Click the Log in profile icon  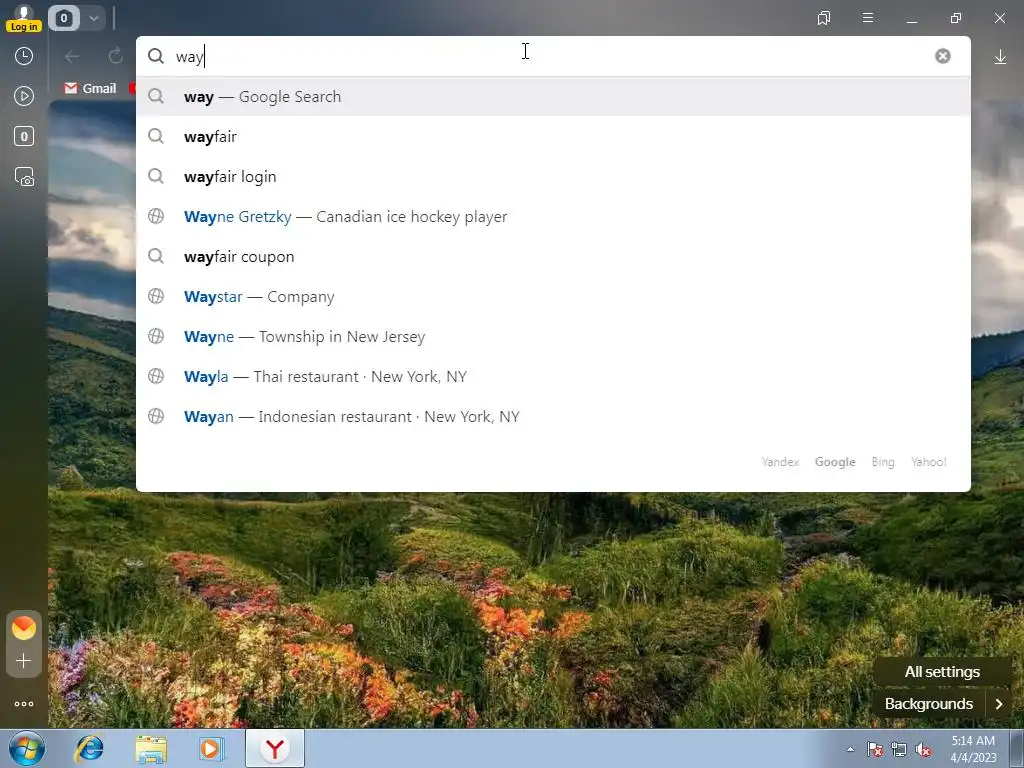coord(24,18)
